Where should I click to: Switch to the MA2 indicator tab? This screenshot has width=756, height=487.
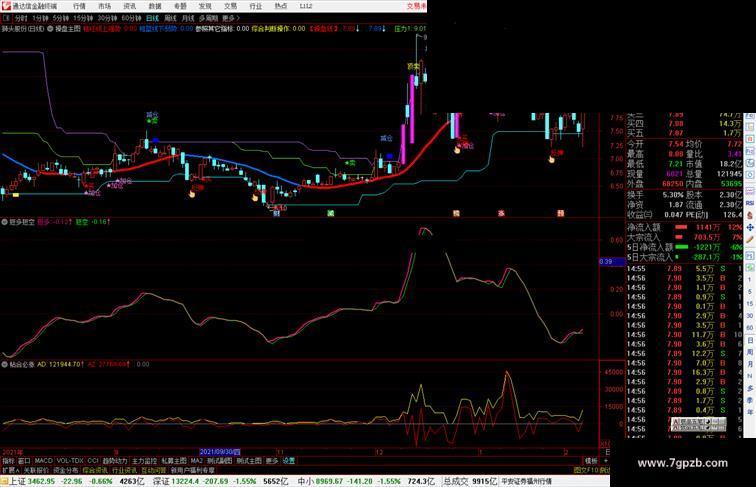click(x=197, y=461)
